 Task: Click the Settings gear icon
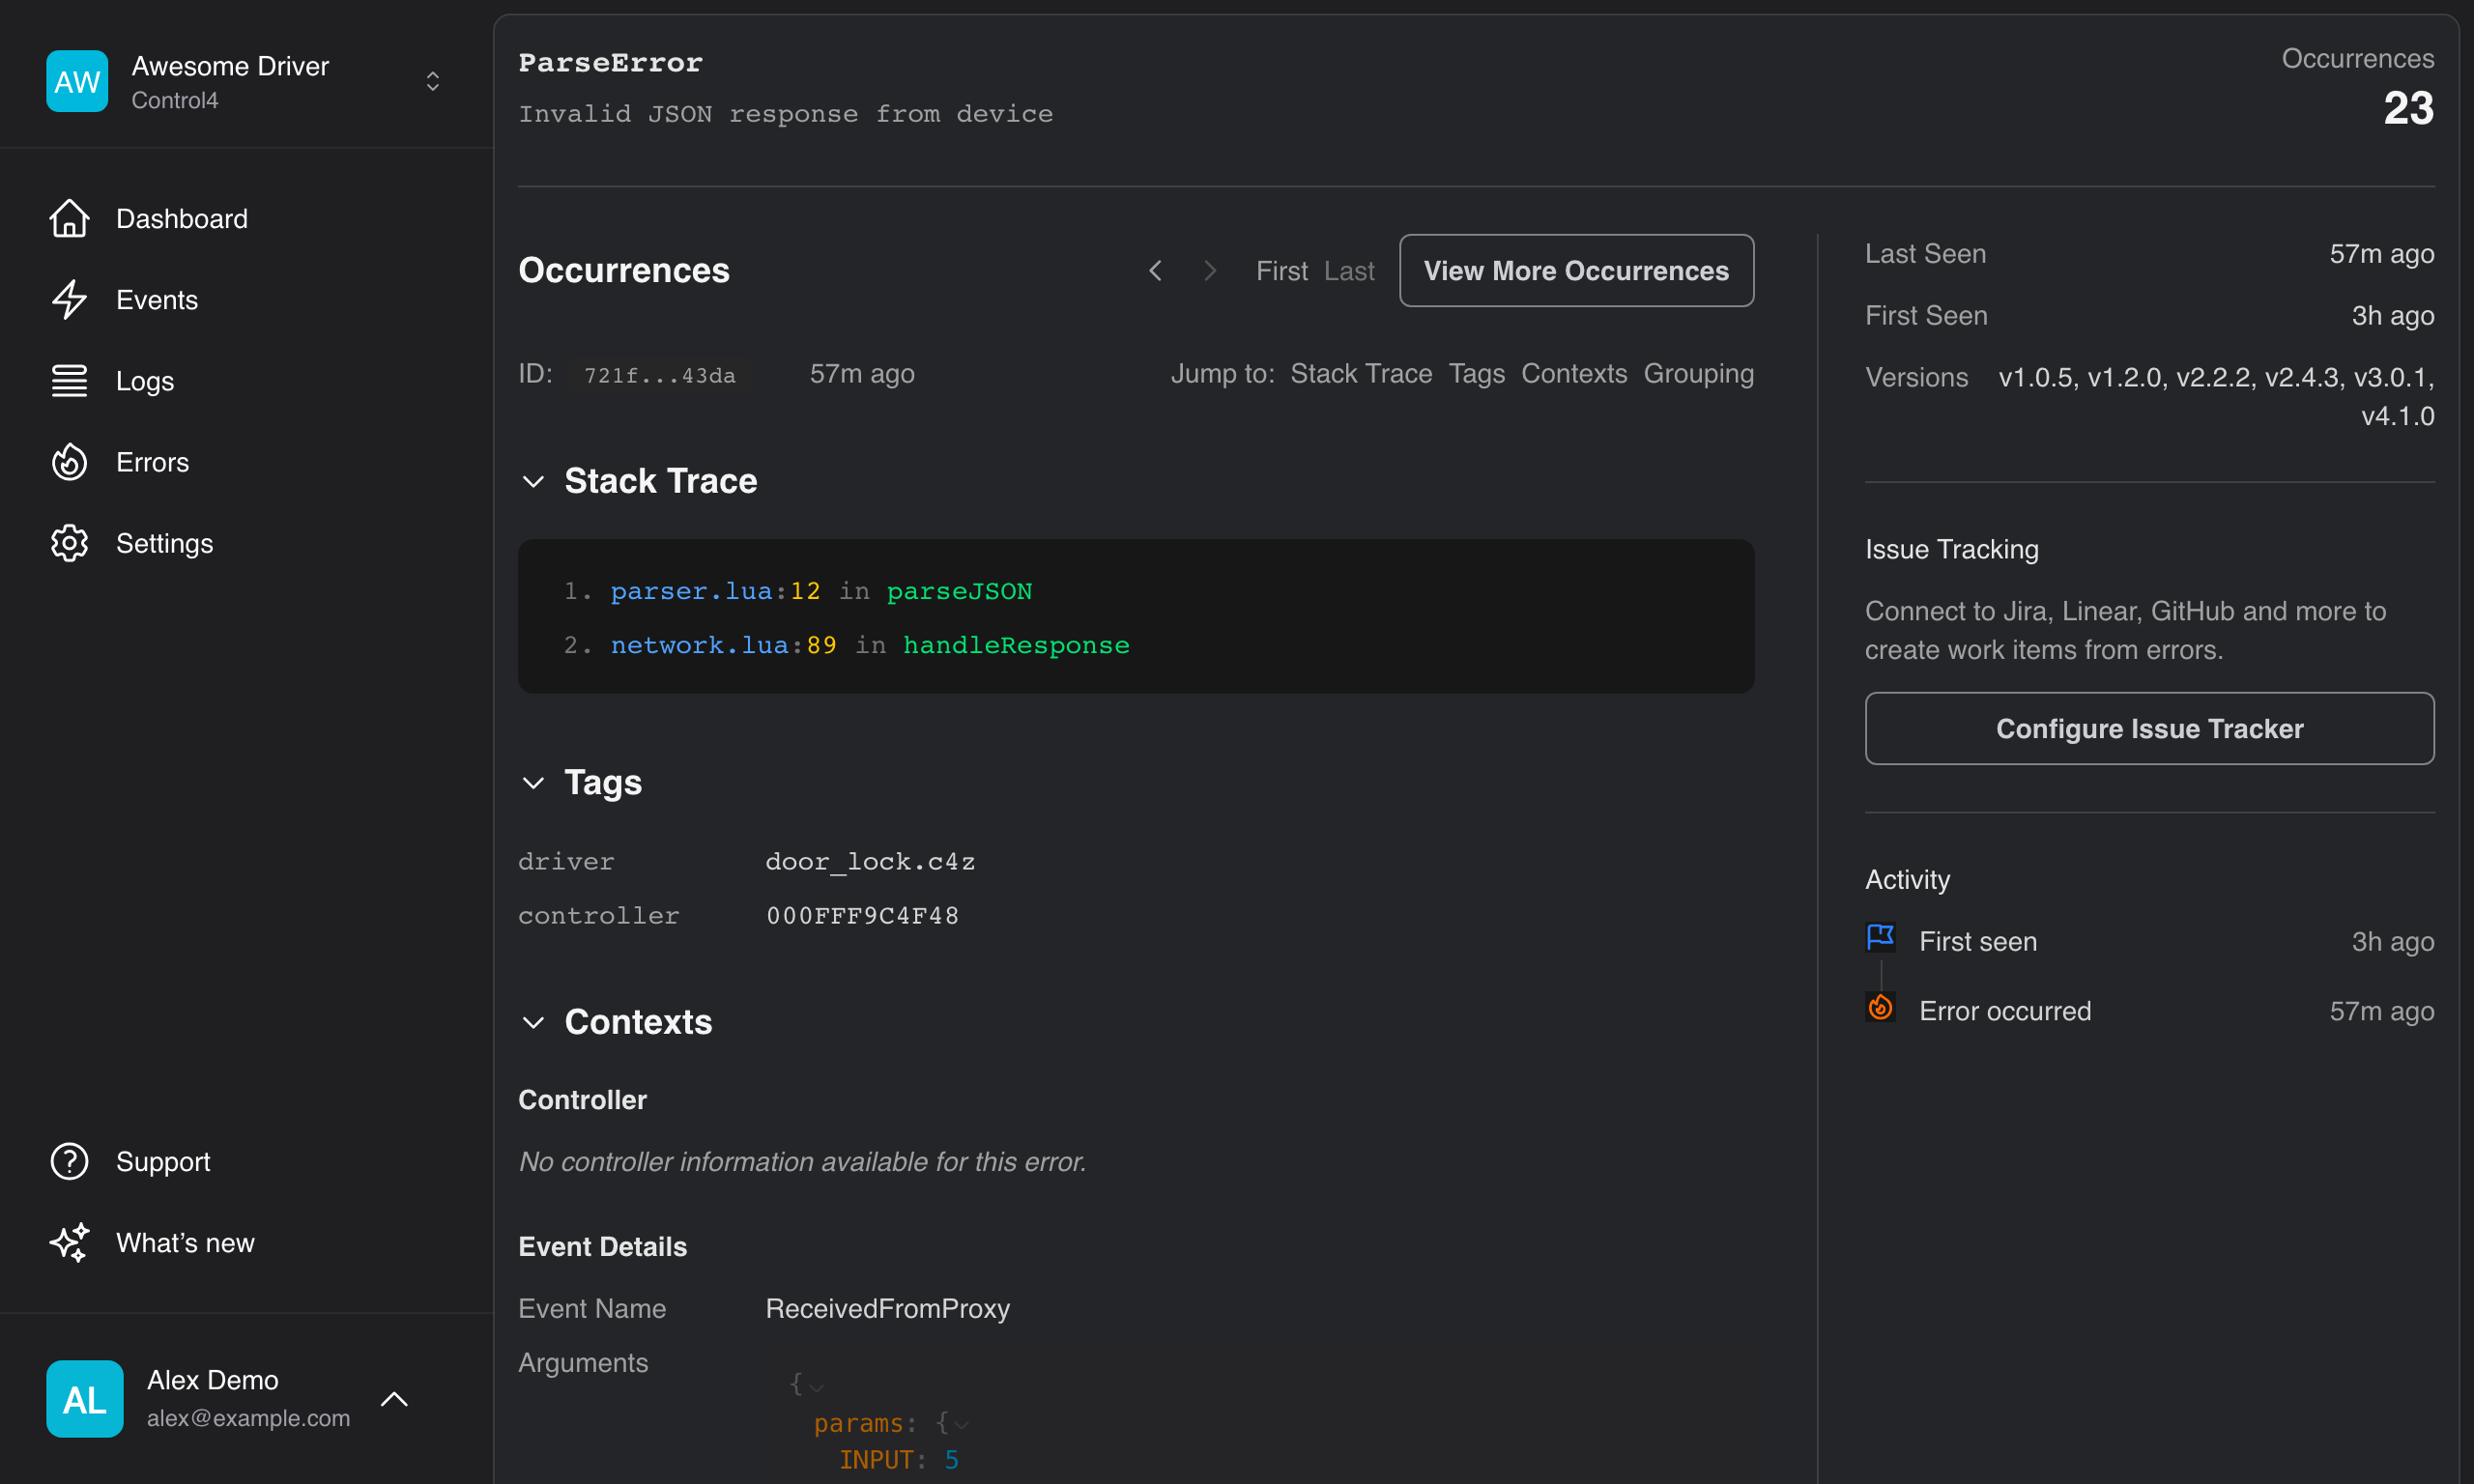(69, 543)
